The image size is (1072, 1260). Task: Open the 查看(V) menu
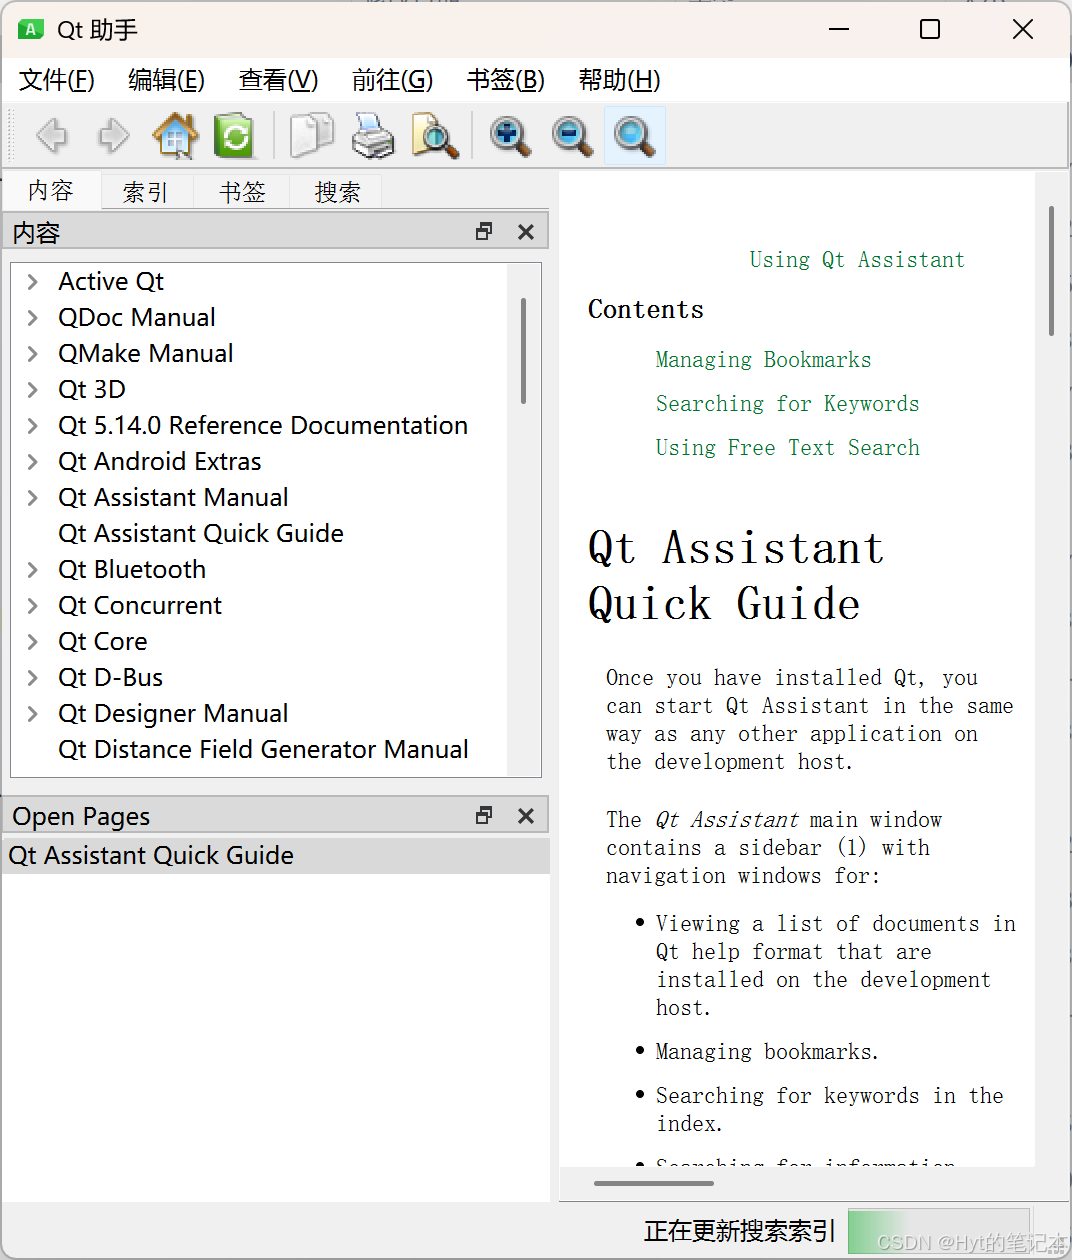pyautogui.click(x=278, y=80)
